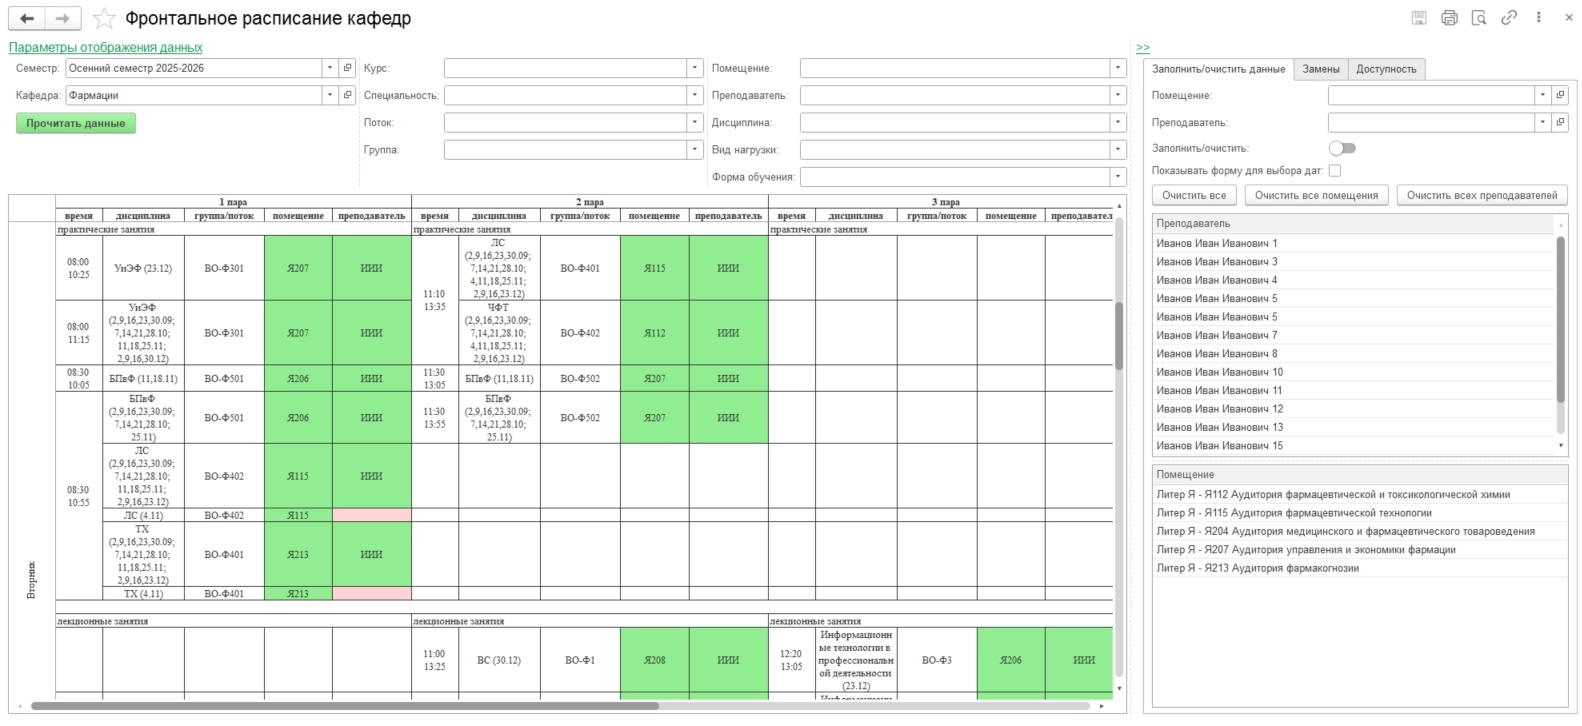Open the preview icon with magnifier
The image size is (1582, 726).
[1479, 18]
